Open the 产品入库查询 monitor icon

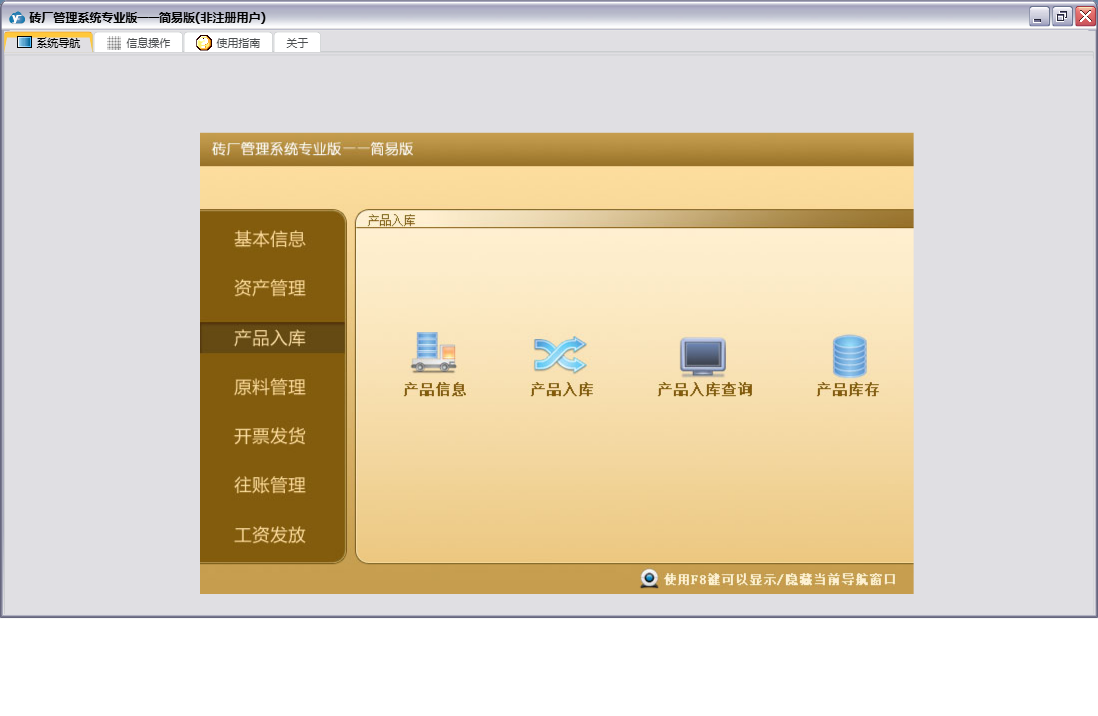click(703, 356)
